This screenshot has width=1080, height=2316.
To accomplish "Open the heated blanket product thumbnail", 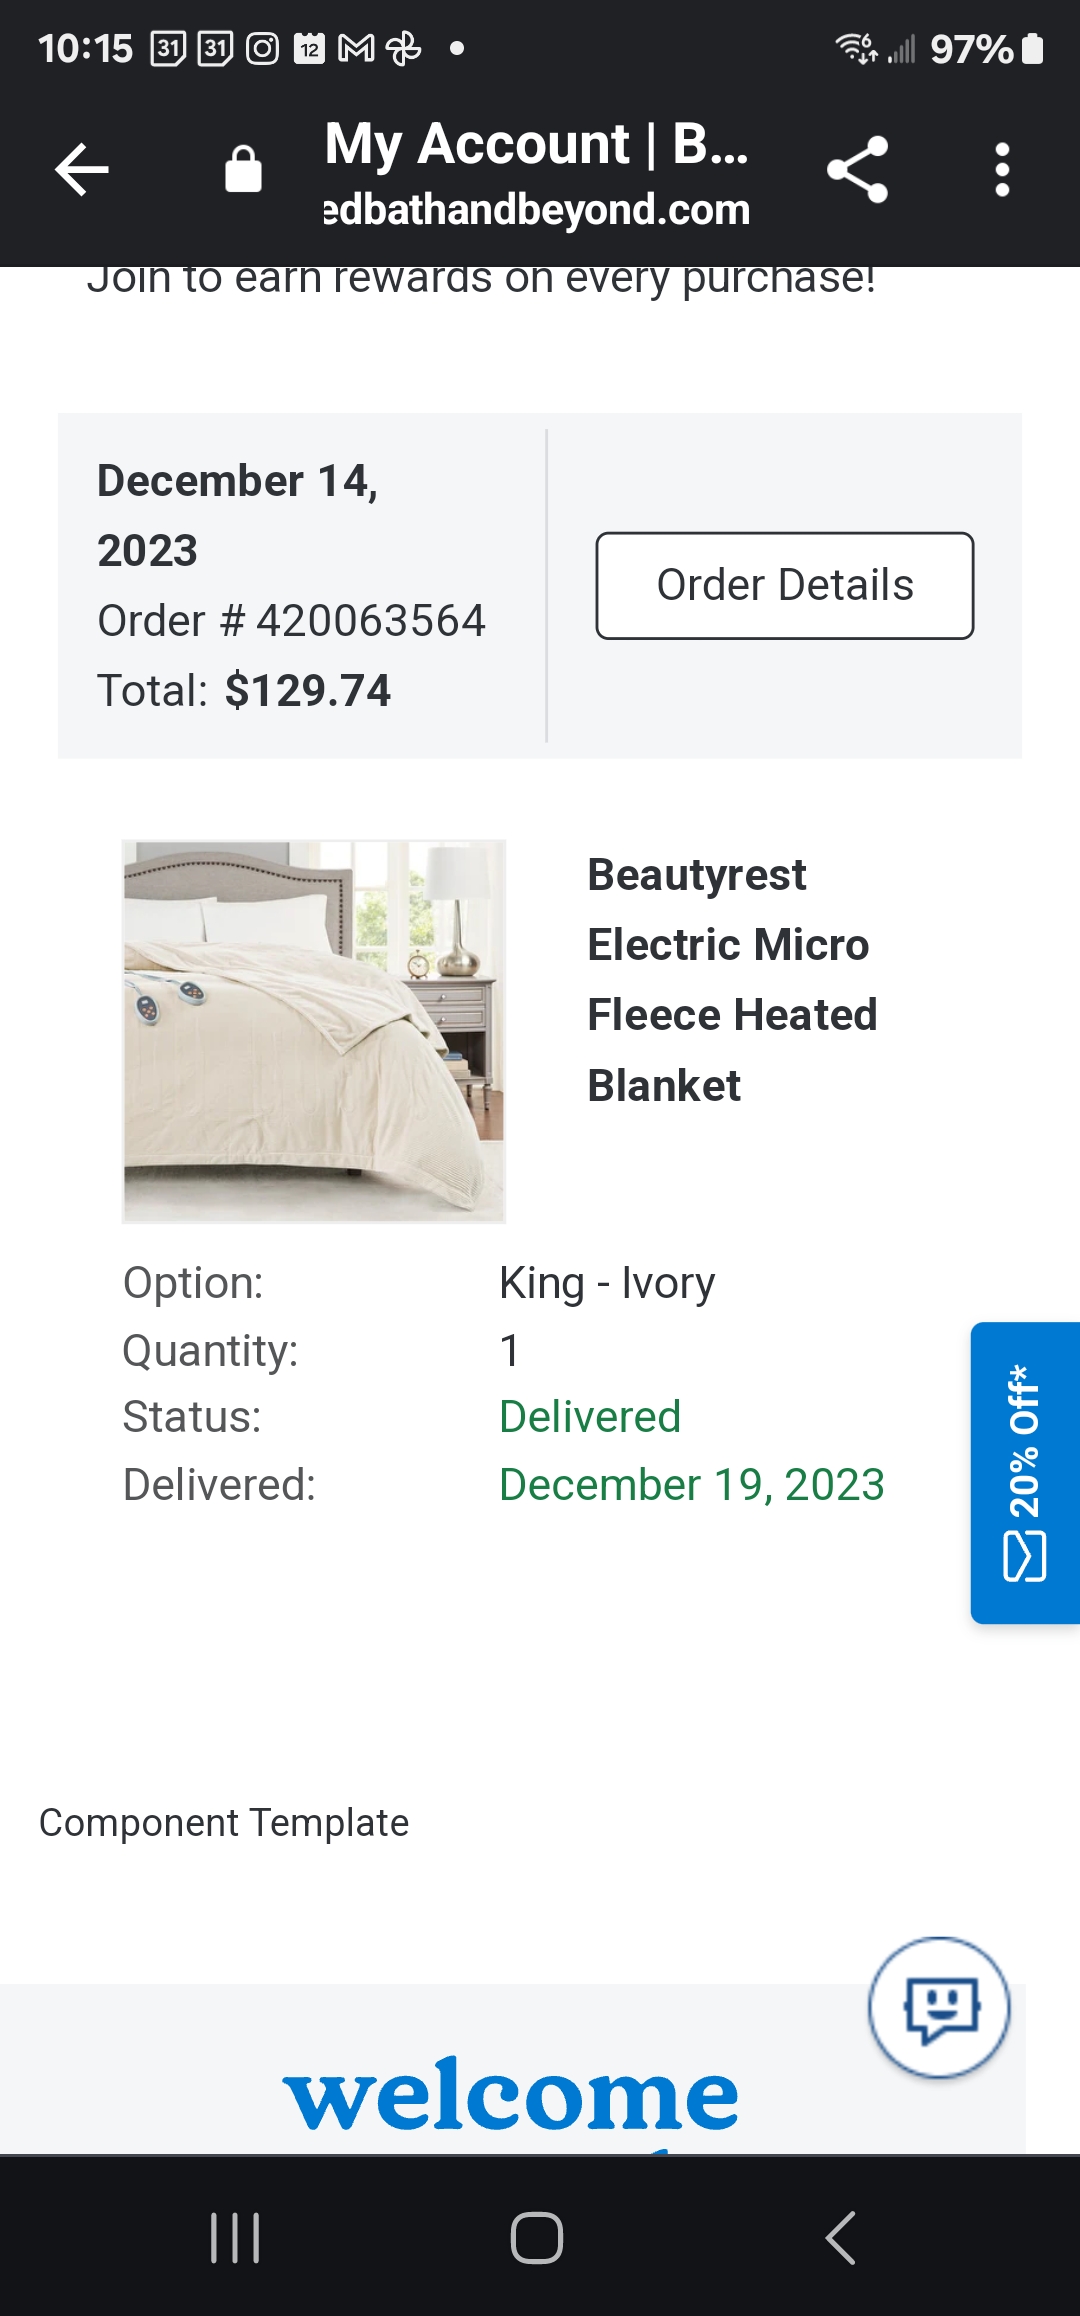I will click(314, 1031).
